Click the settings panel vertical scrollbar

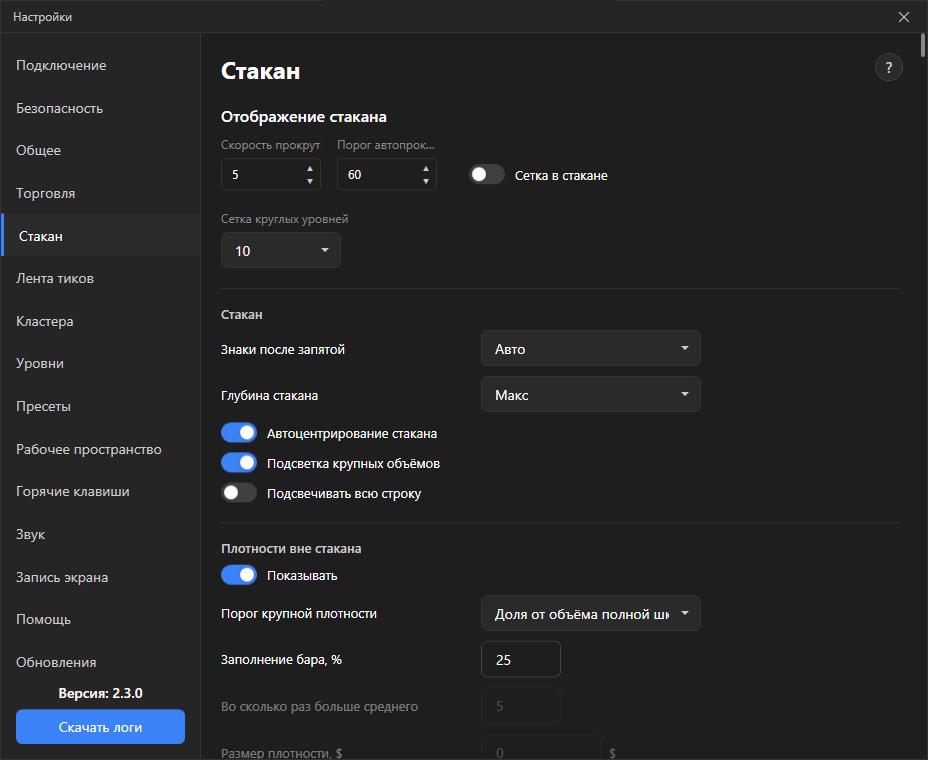click(x=923, y=46)
